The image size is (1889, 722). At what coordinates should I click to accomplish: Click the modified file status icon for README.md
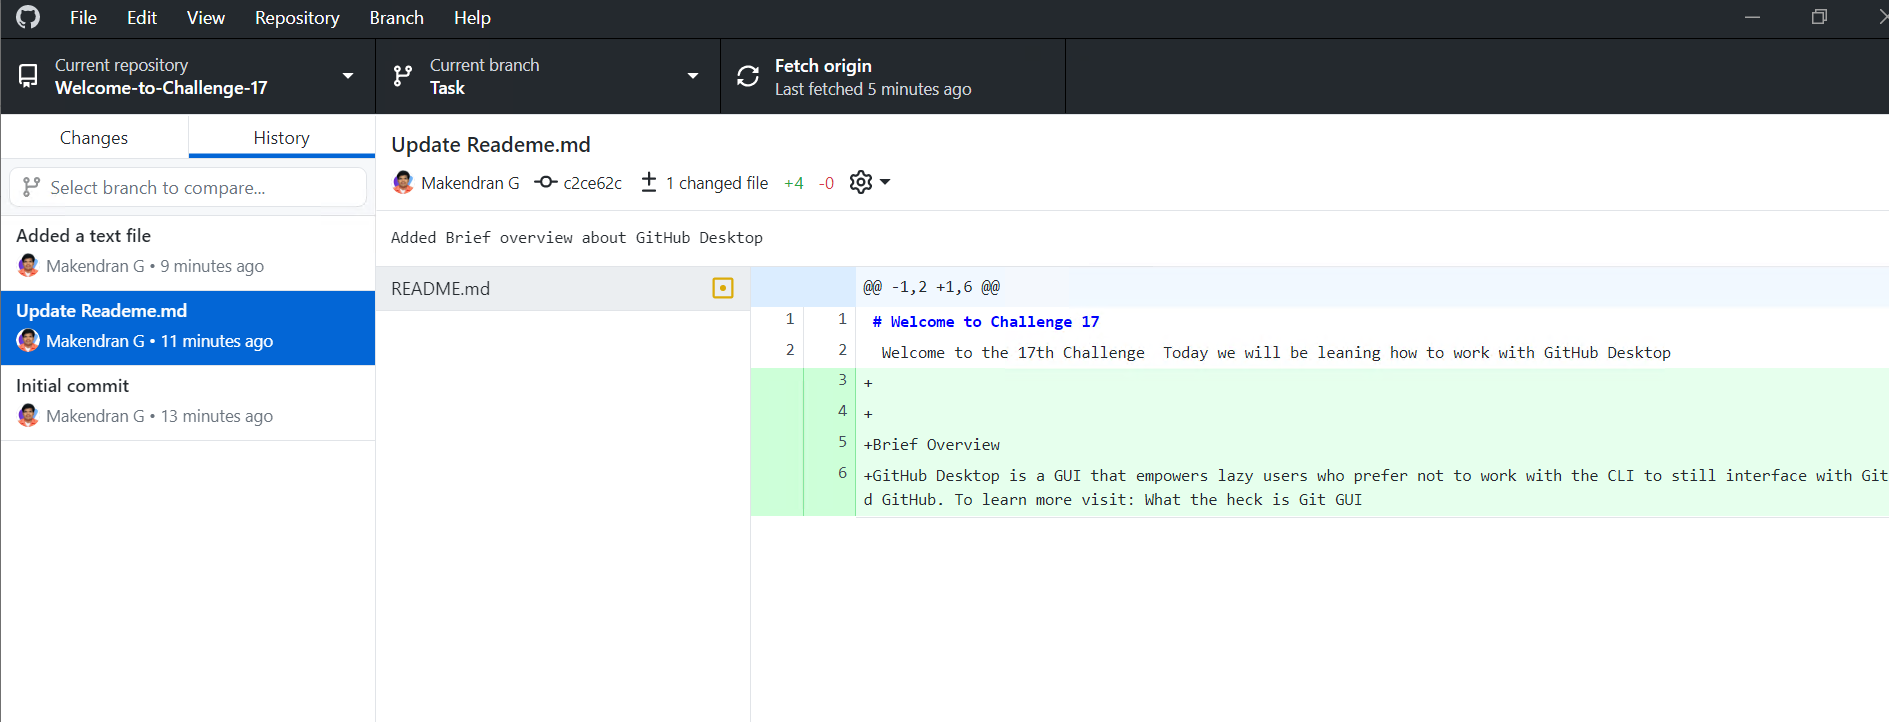point(723,288)
